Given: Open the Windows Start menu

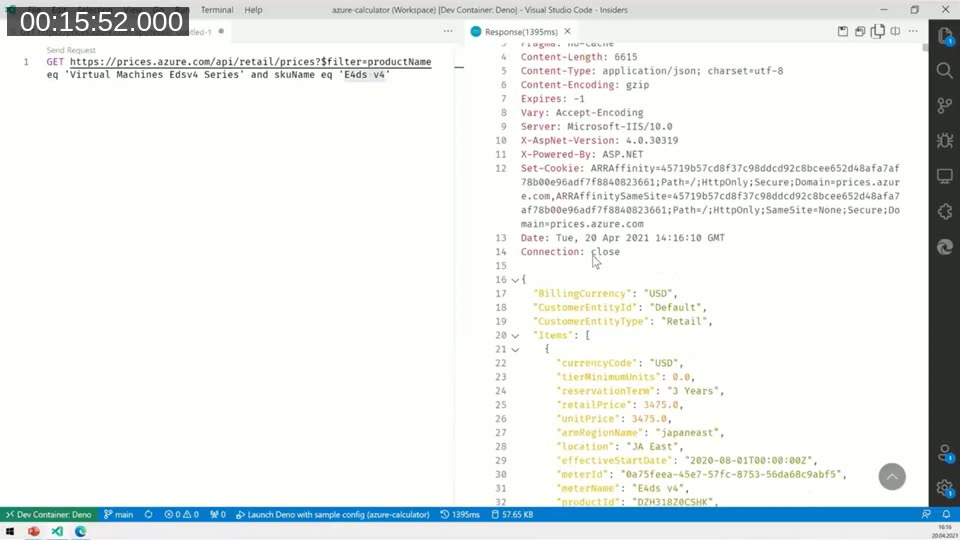Looking at the screenshot, I should 10,531.
